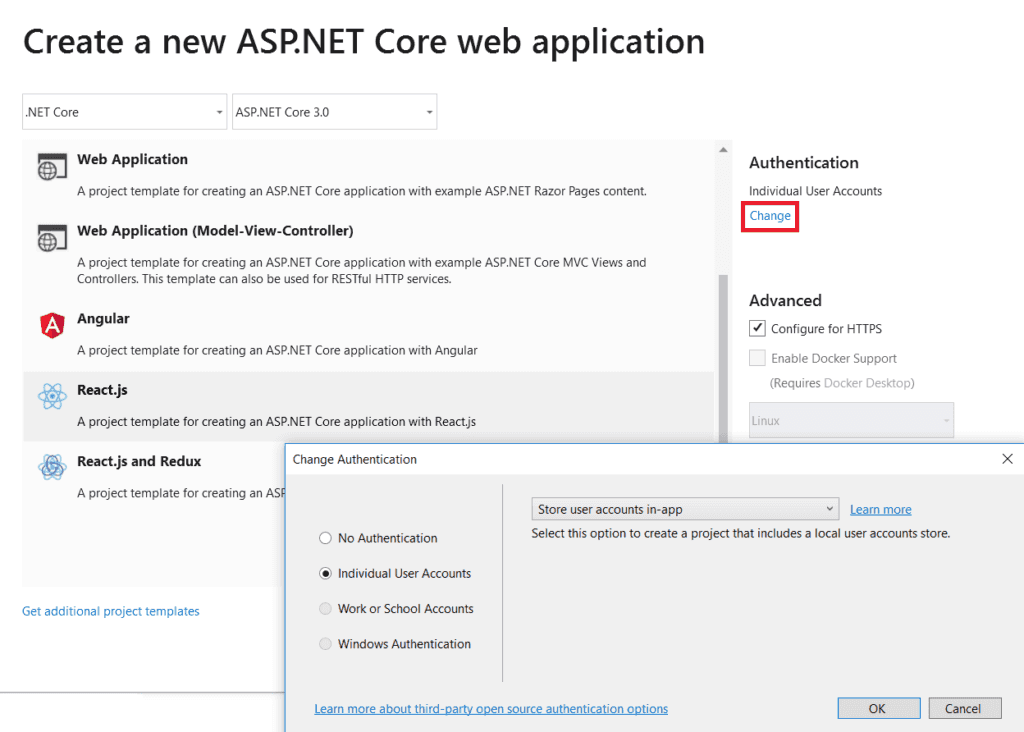1024x732 pixels.
Task: Choose the Web Application (Model-View-Controller) template
Action: pos(215,231)
